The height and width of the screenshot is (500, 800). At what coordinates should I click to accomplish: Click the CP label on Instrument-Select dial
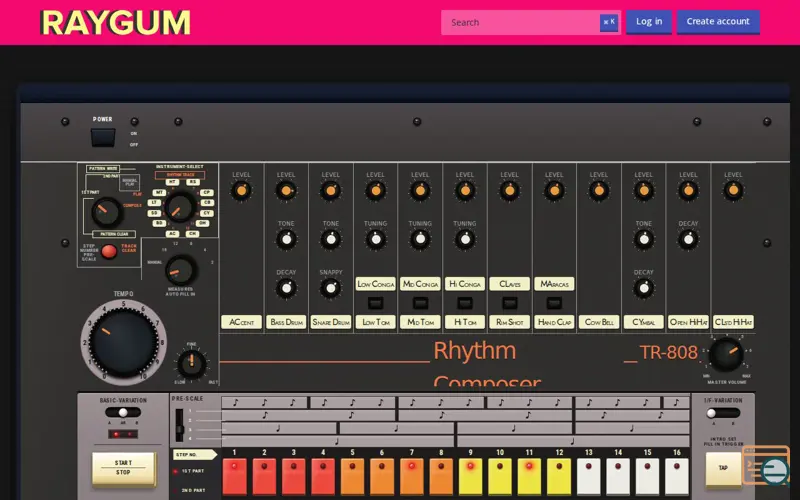207,193
